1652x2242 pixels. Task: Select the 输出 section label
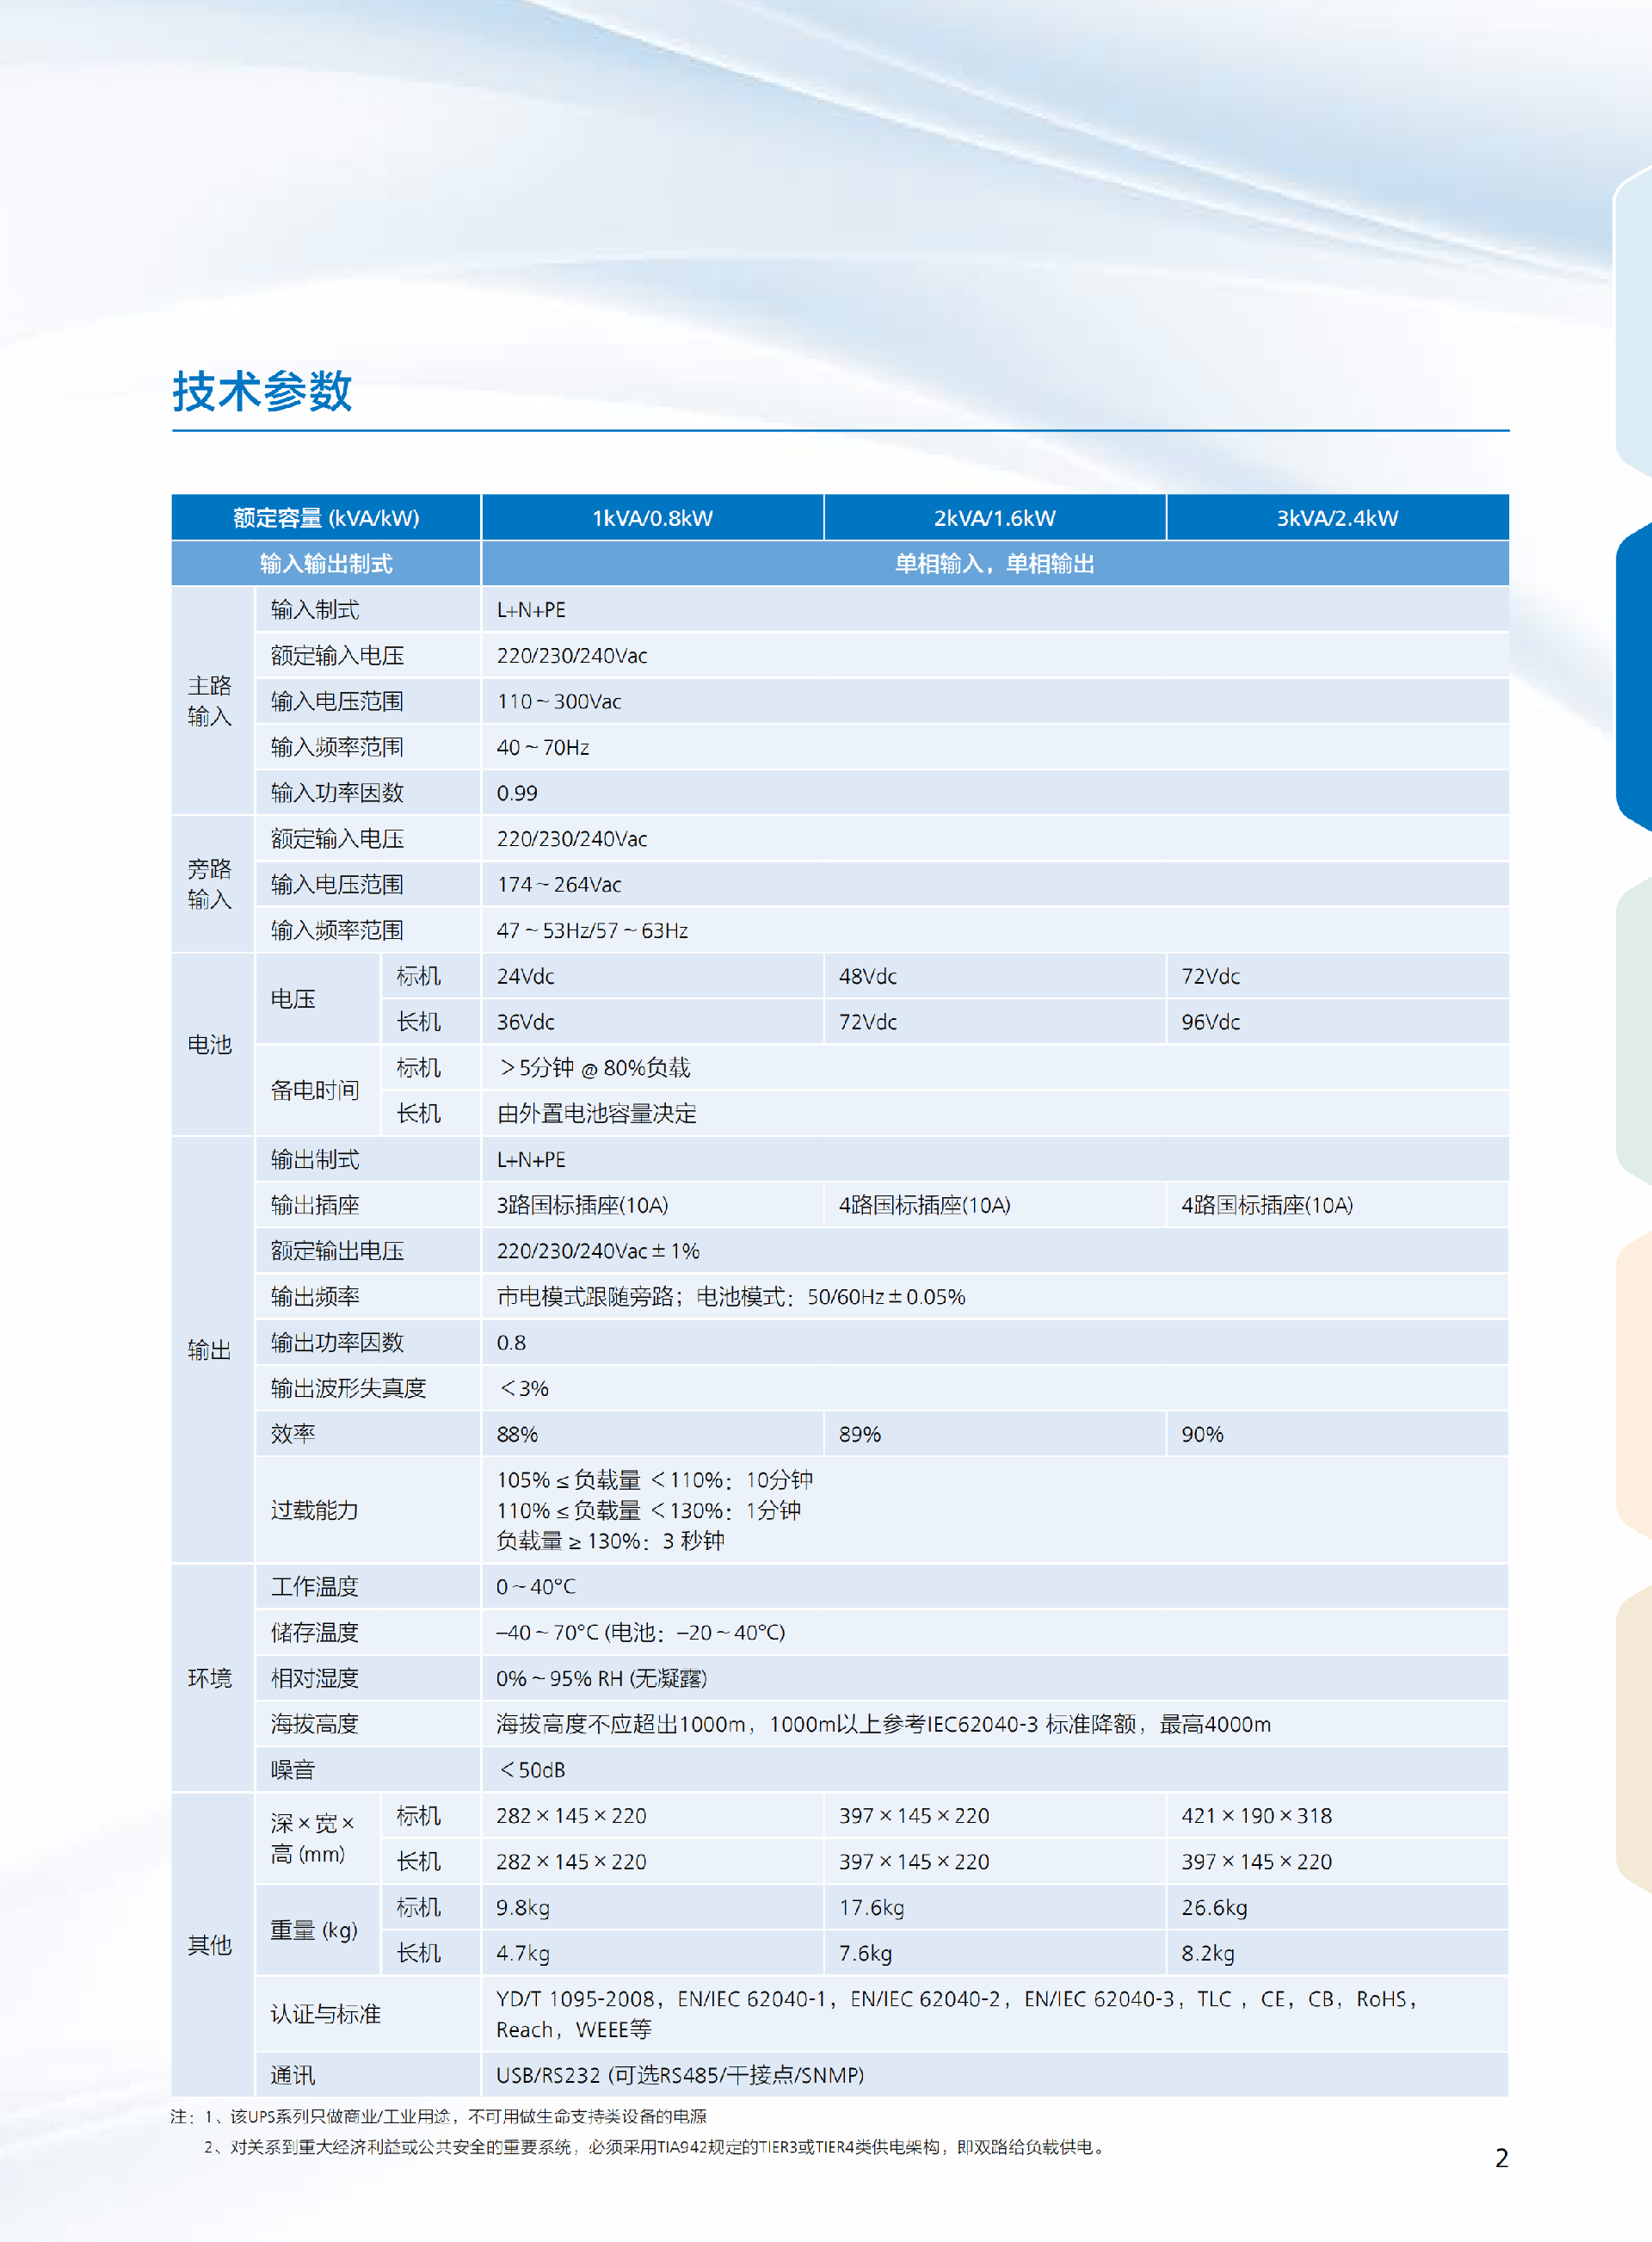pyautogui.click(x=210, y=1348)
